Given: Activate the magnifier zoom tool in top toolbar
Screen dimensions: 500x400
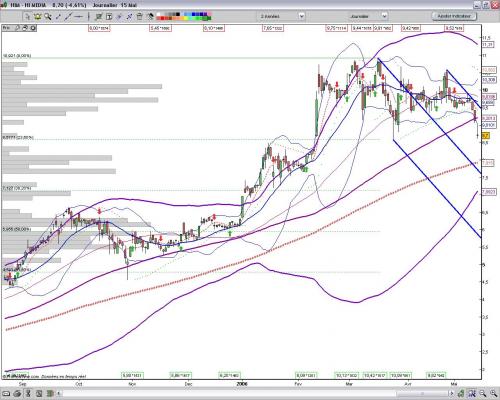Looking at the screenshot, I should (x=48, y=16).
